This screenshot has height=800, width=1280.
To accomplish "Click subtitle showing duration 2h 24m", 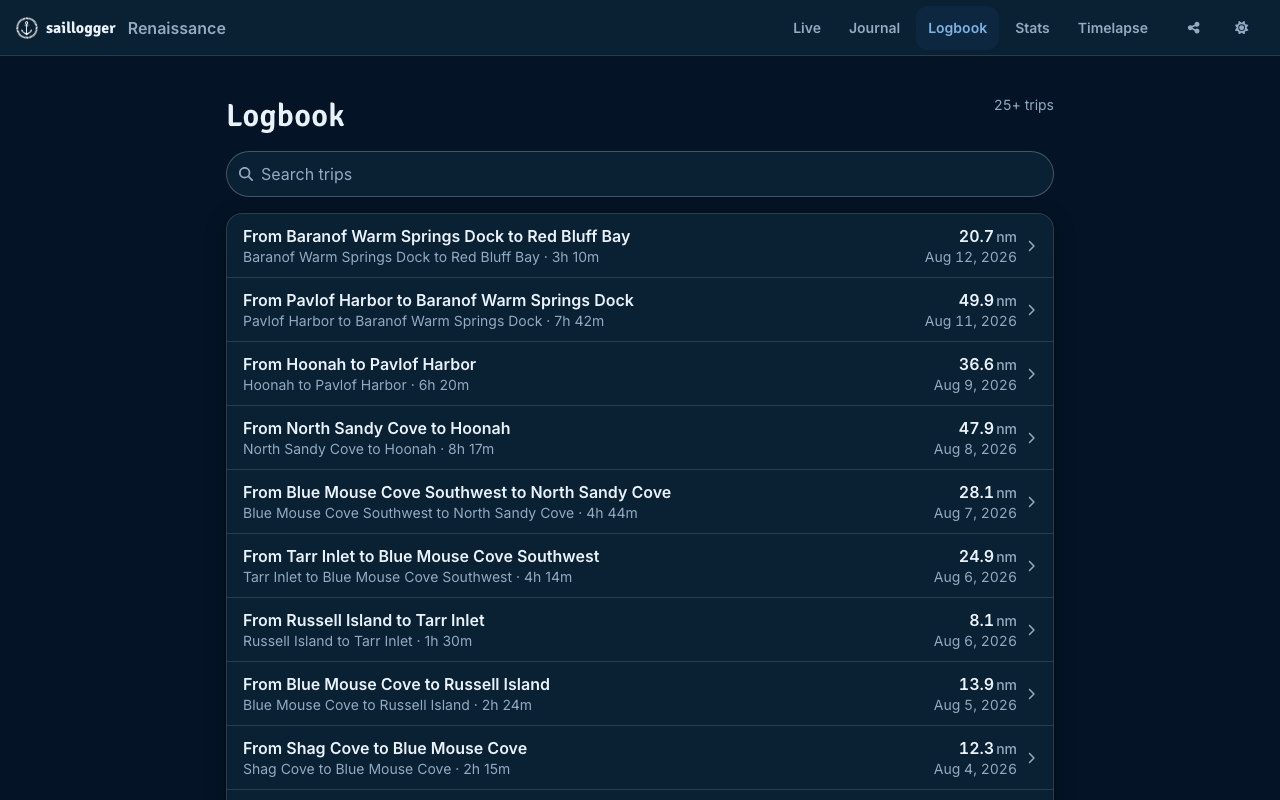I will [x=387, y=705].
